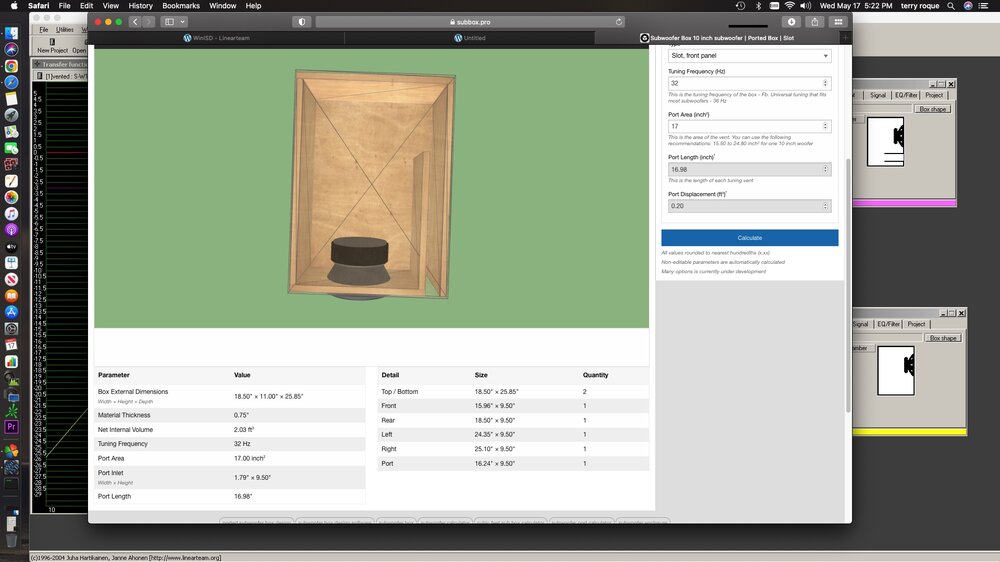
Task: Adjust Port Length stepper arrows
Action: 825,169
